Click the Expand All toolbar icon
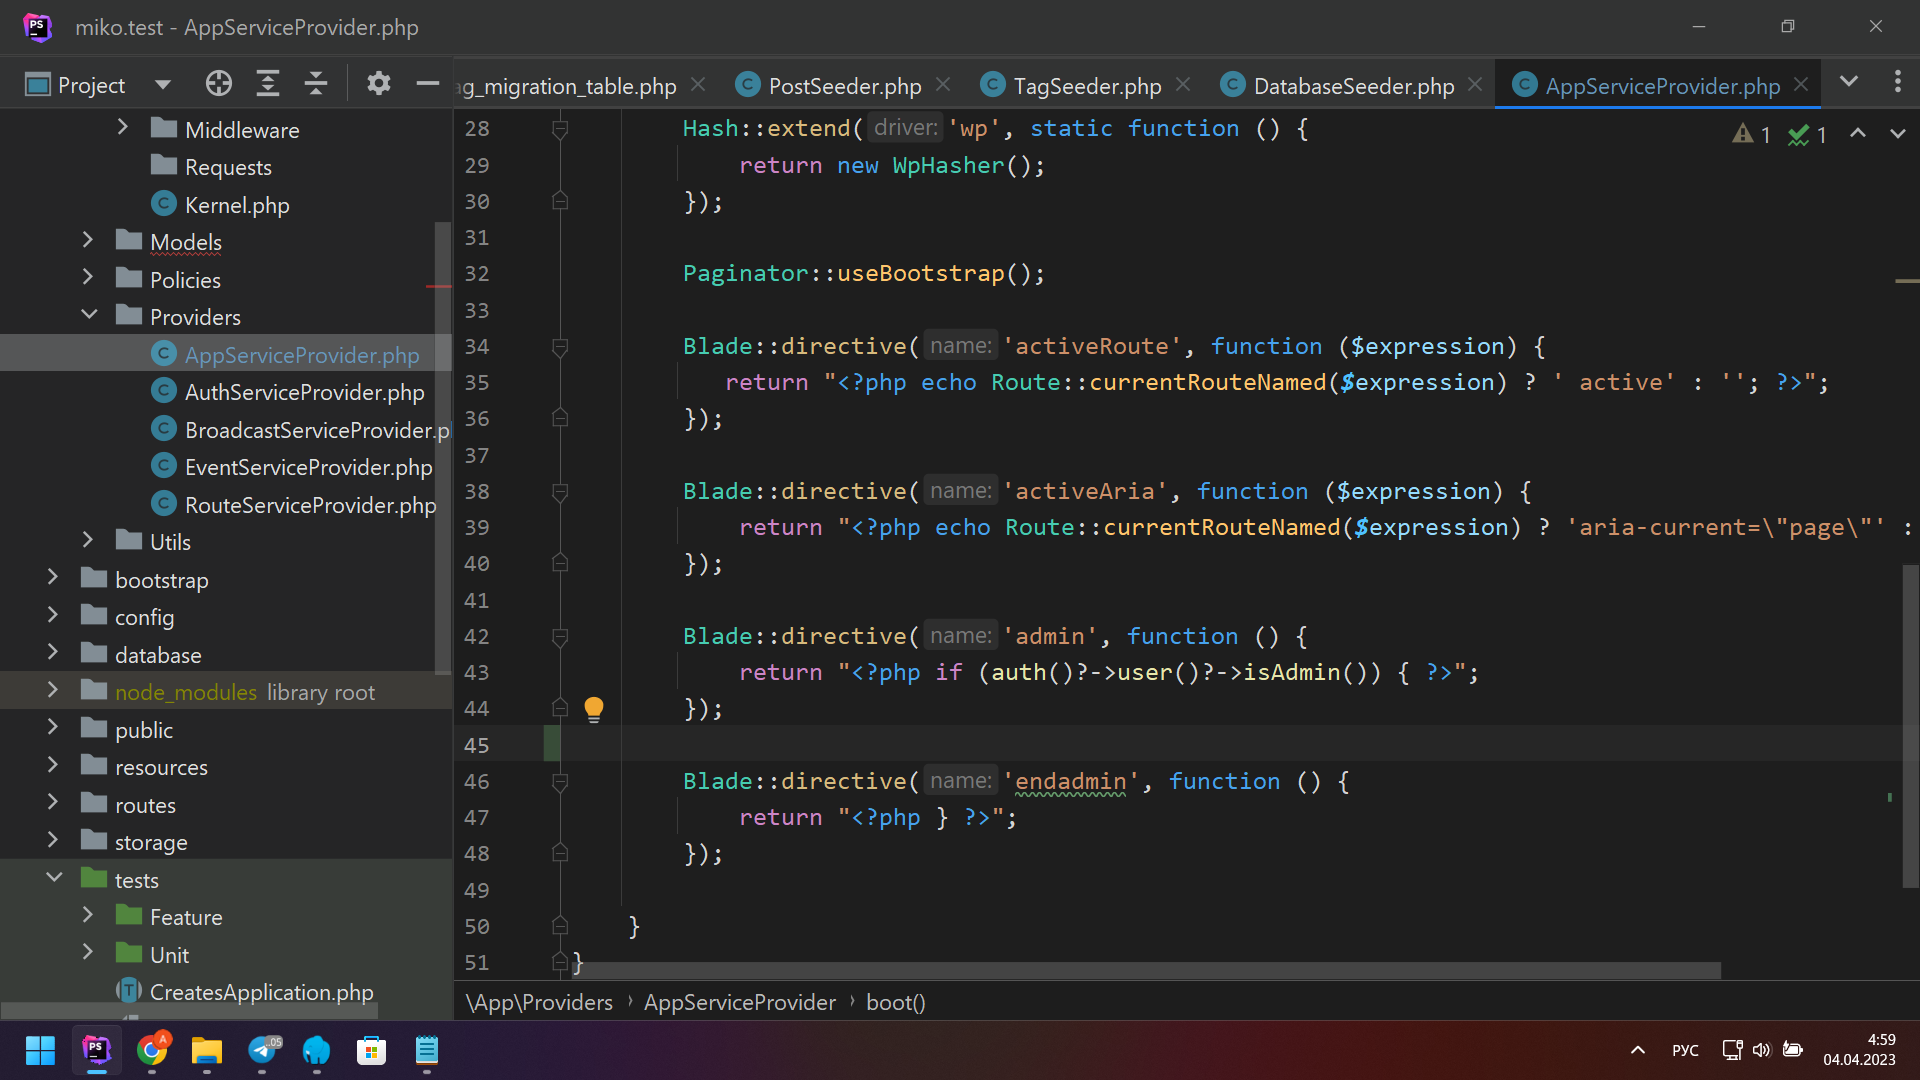The width and height of the screenshot is (1920, 1080). (267, 84)
